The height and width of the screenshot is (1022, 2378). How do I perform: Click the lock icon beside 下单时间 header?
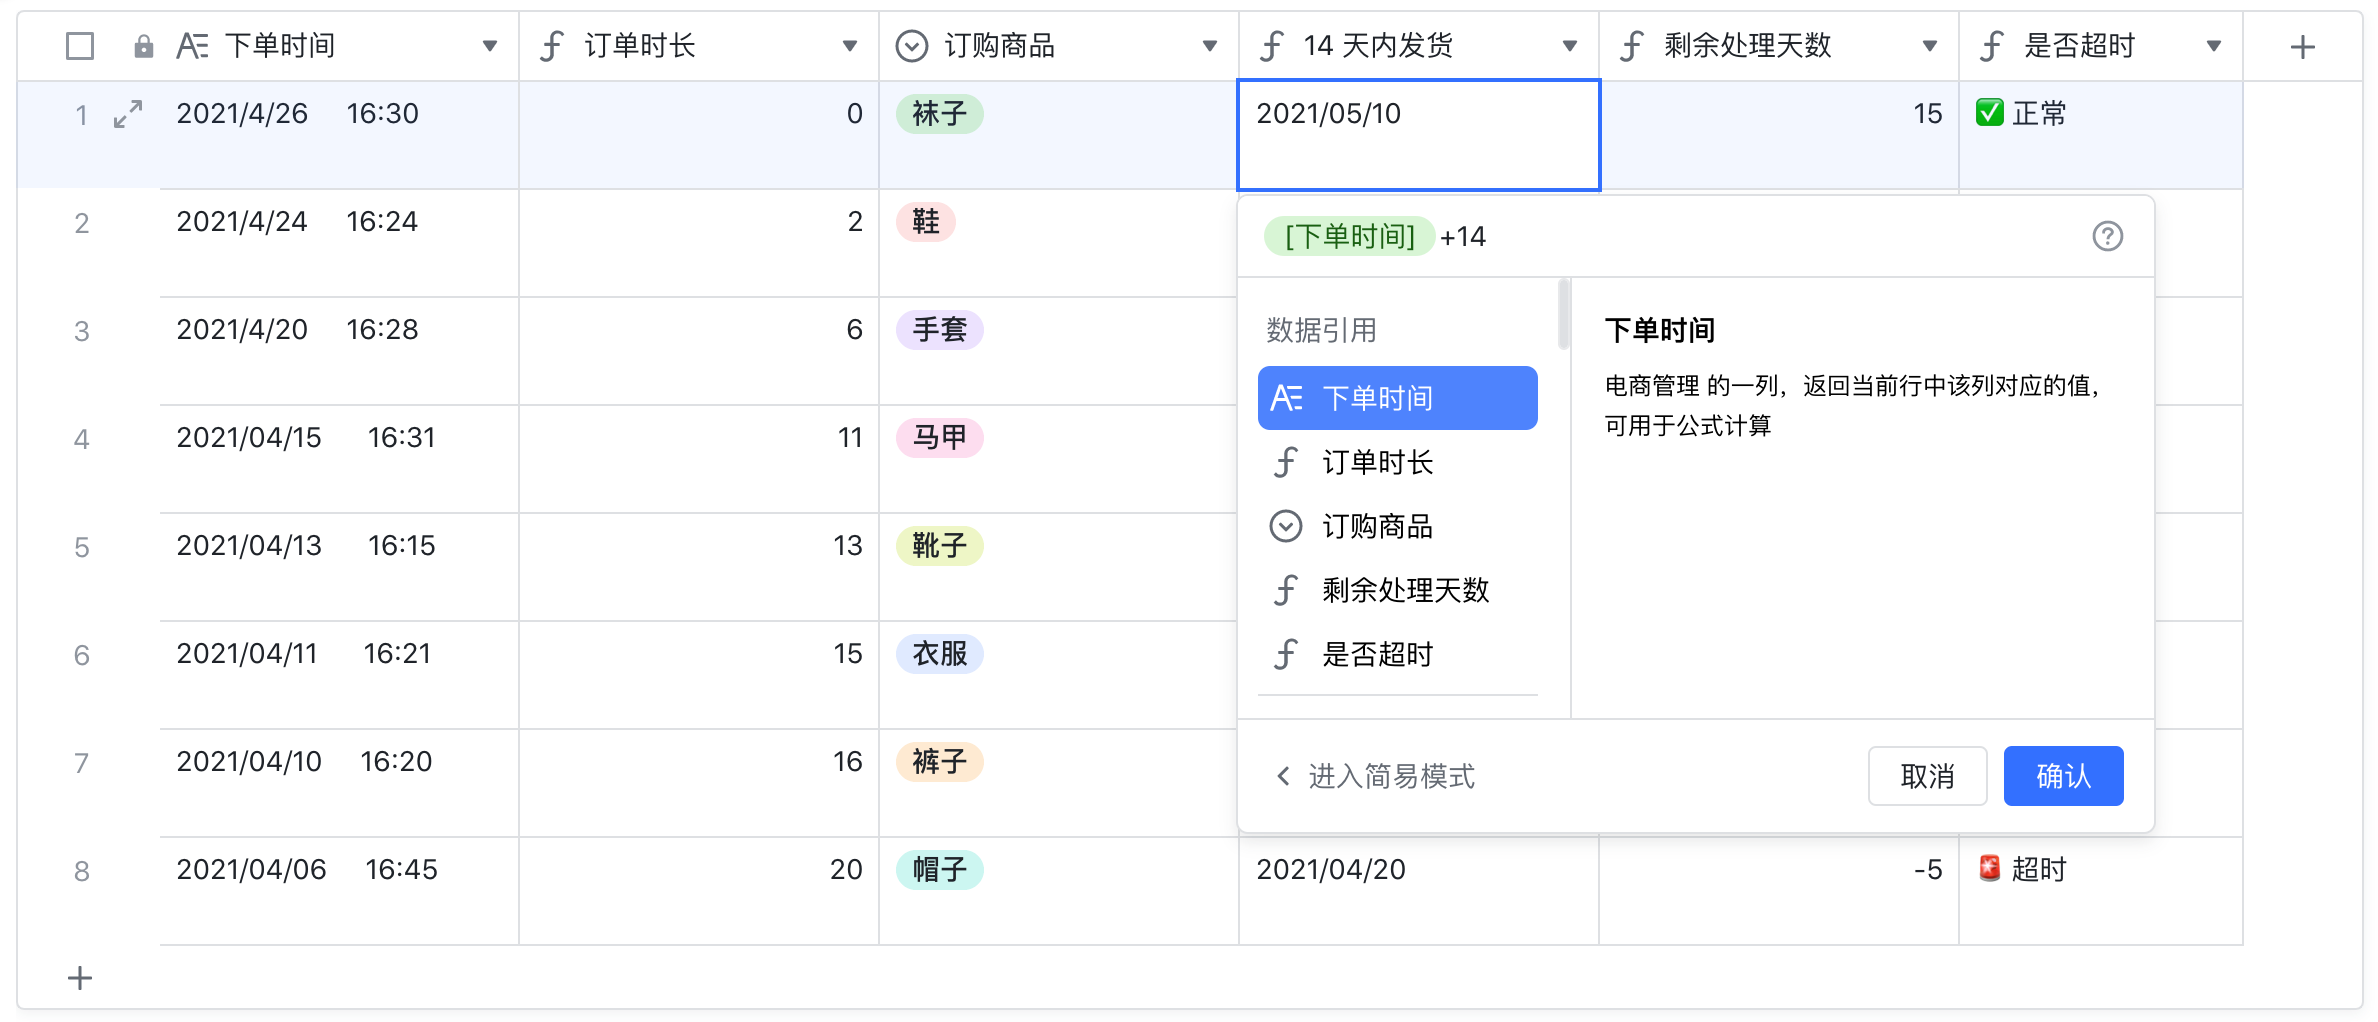[145, 45]
